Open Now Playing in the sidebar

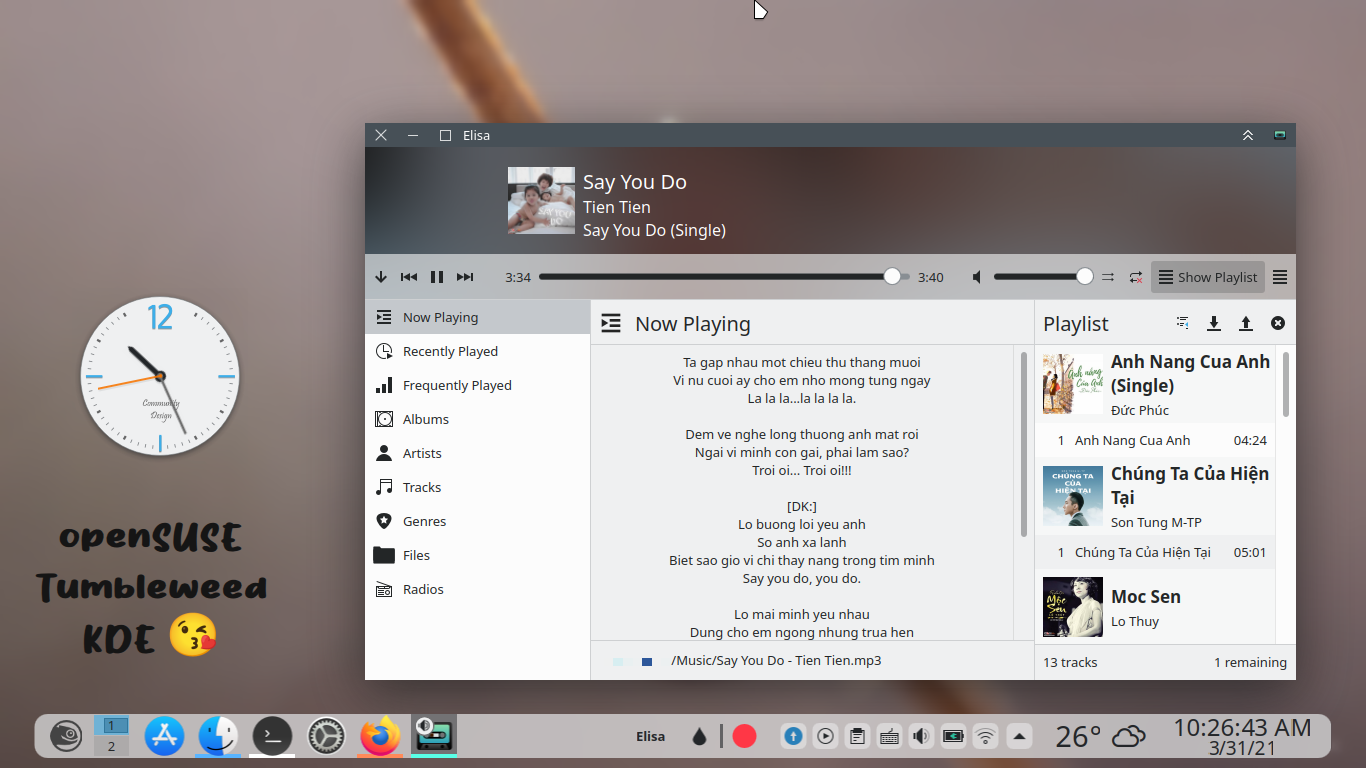click(x=478, y=317)
